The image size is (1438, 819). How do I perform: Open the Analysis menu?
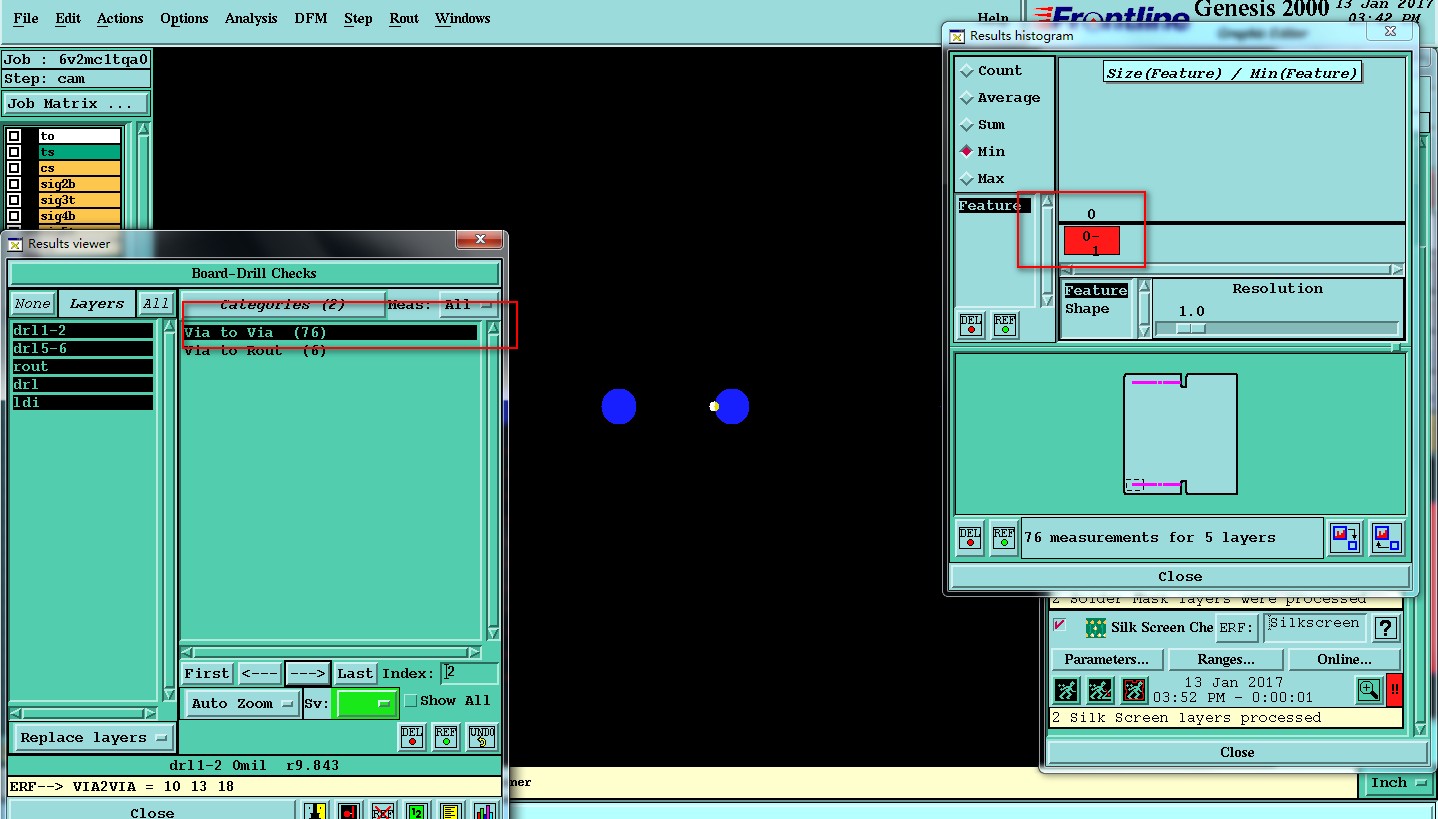click(x=251, y=18)
